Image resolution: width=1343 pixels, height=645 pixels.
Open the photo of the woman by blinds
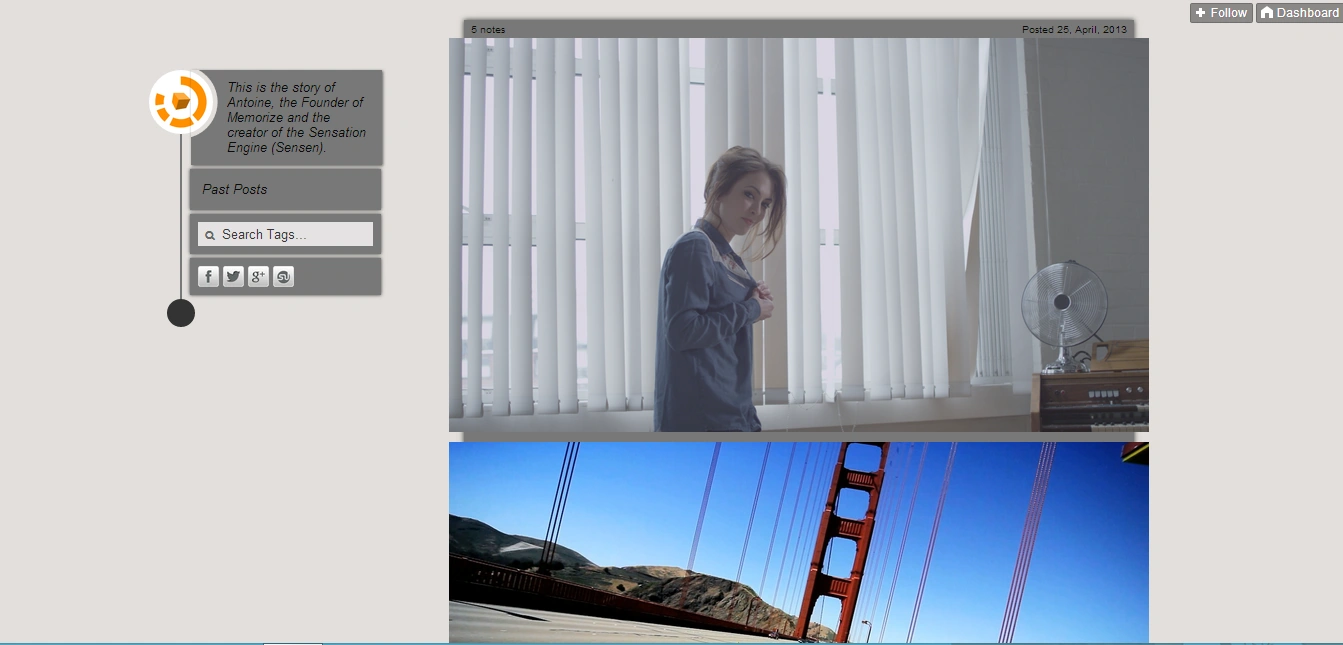point(799,235)
